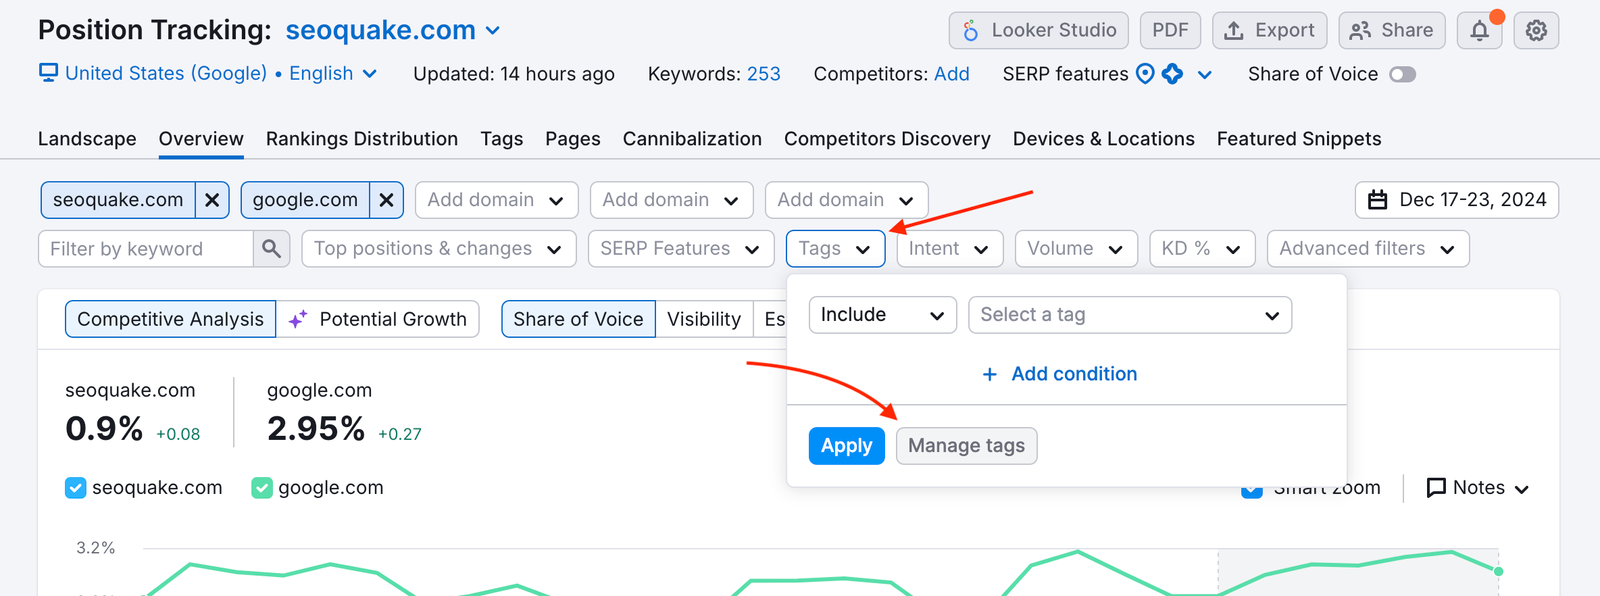Uncheck the seoquake.com legend checkbox
The width and height of the screenshot is (1600, 596).
pos(74,487)
